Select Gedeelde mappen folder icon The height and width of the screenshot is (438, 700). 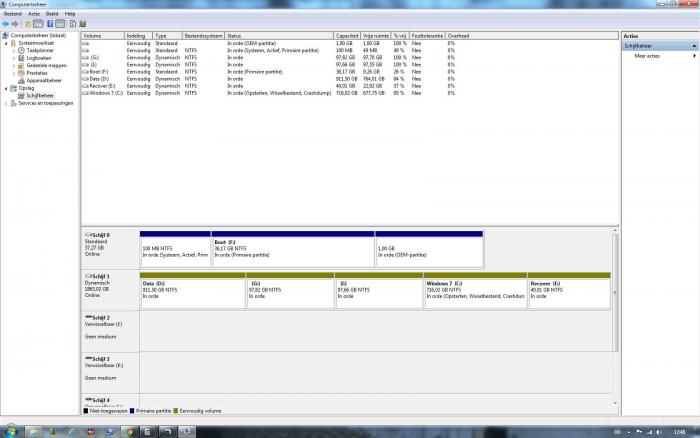(21, 66)
